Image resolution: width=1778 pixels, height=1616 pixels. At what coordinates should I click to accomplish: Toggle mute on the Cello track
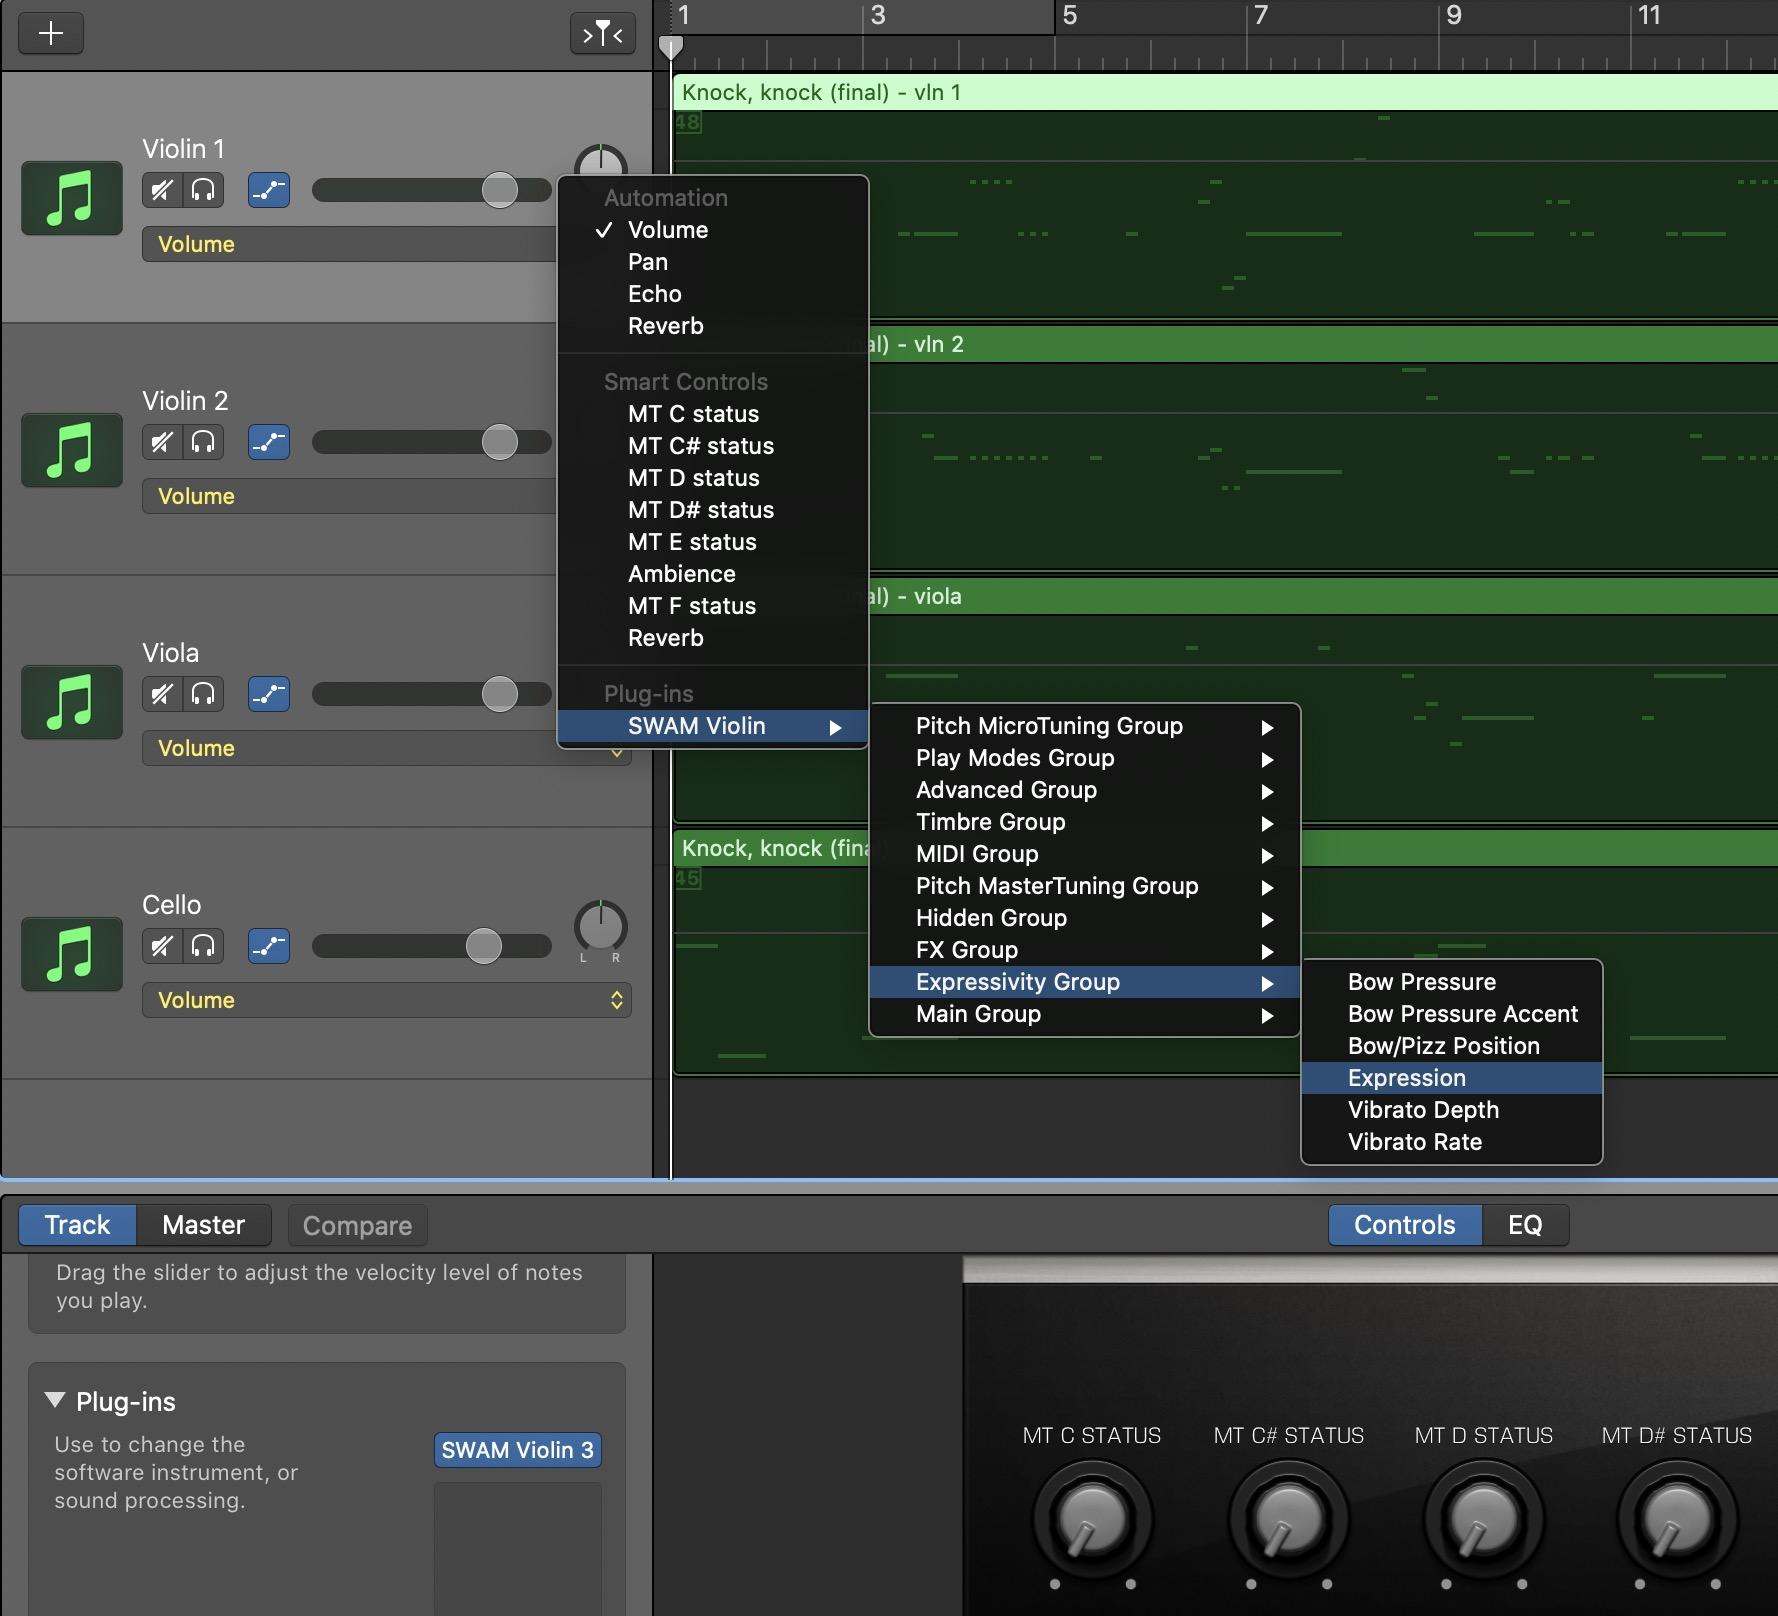[x=162, y=946]
